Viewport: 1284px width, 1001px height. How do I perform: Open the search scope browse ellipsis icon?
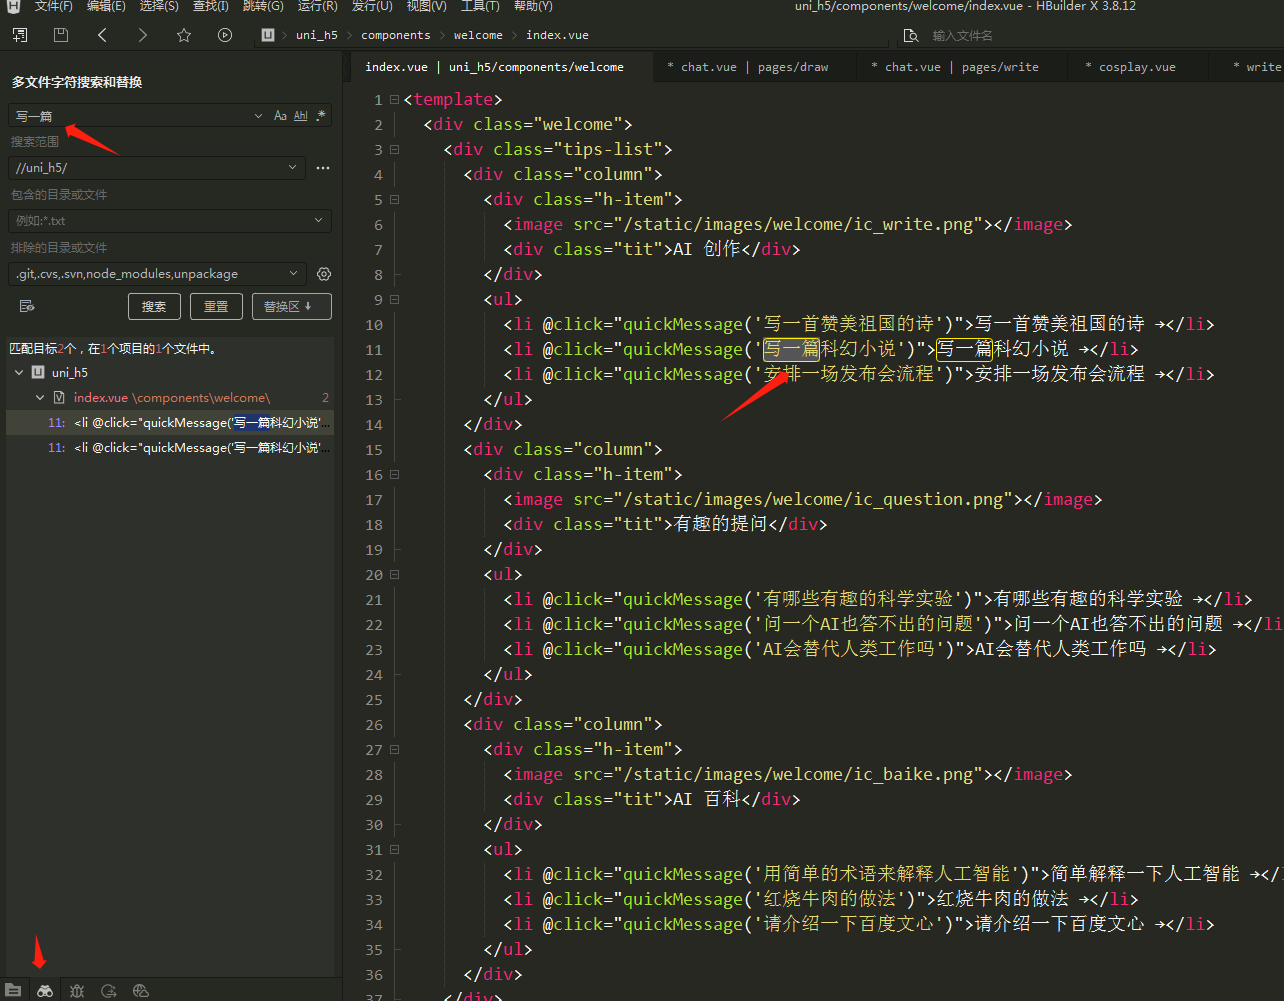tap(323, 168)
